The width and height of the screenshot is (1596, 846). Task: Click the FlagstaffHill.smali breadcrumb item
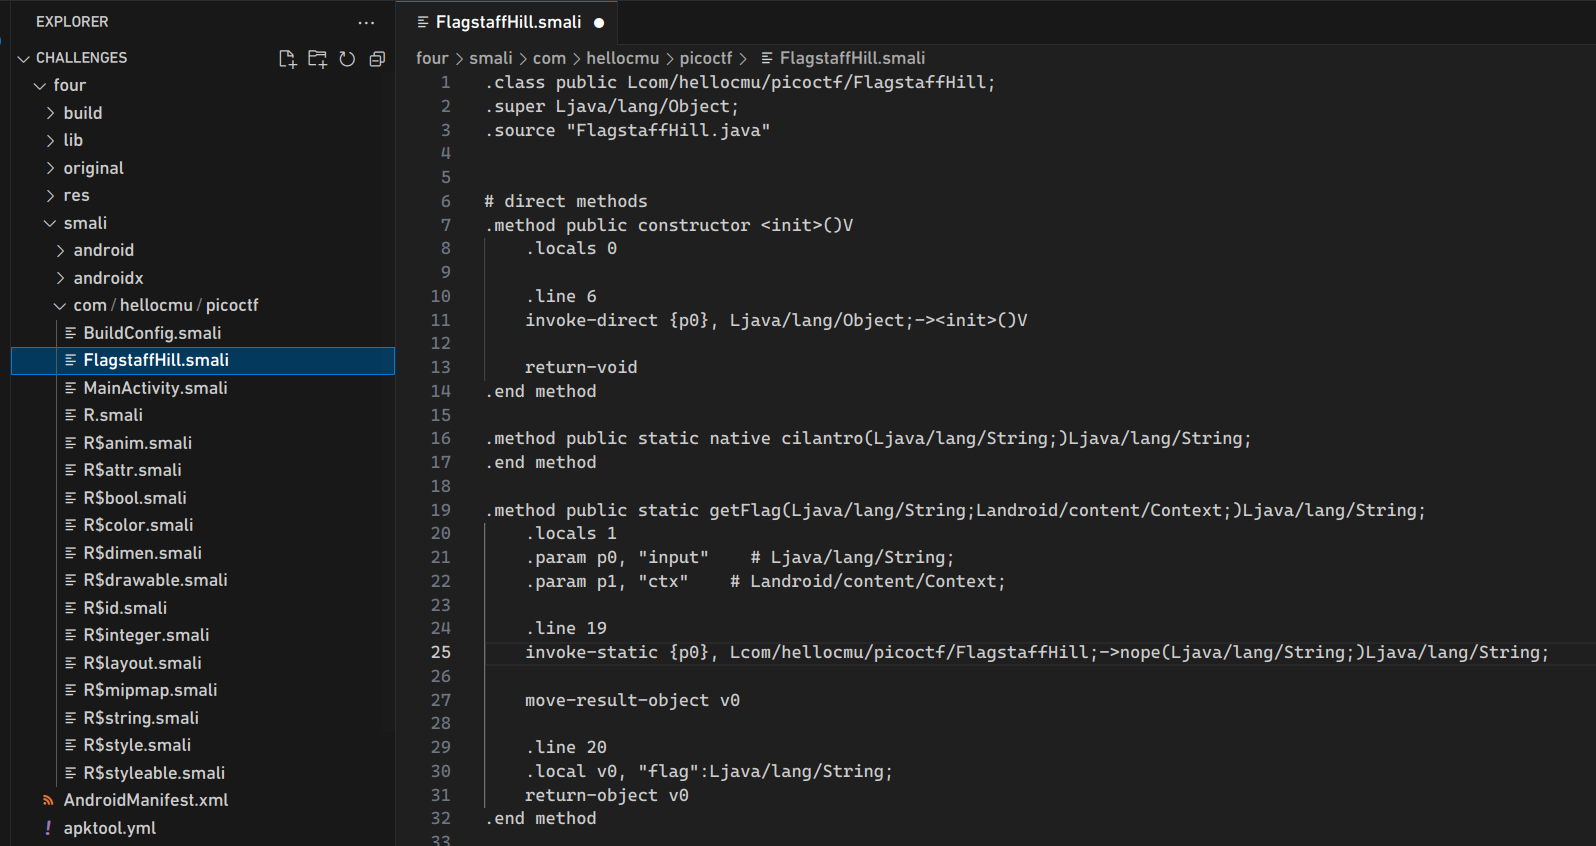coord(842,58)
